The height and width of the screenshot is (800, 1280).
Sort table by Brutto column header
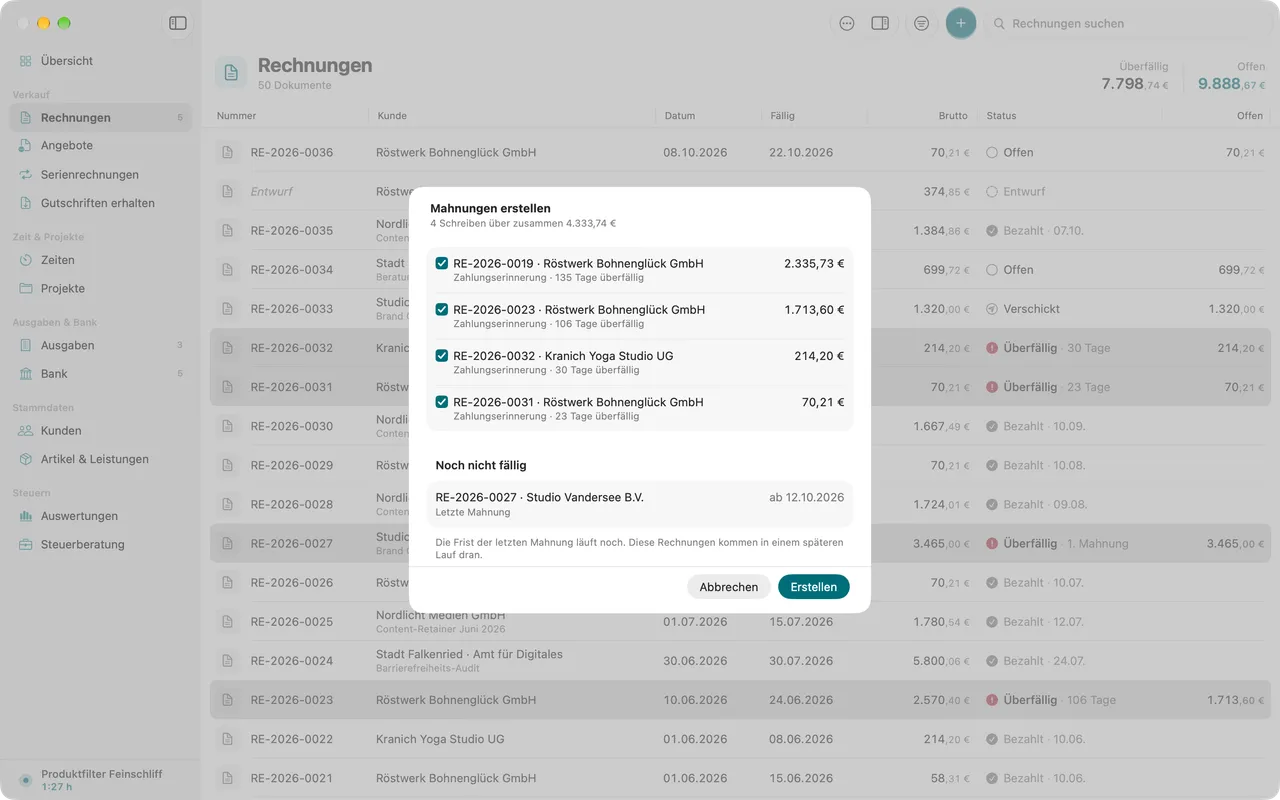click(953, 116)
